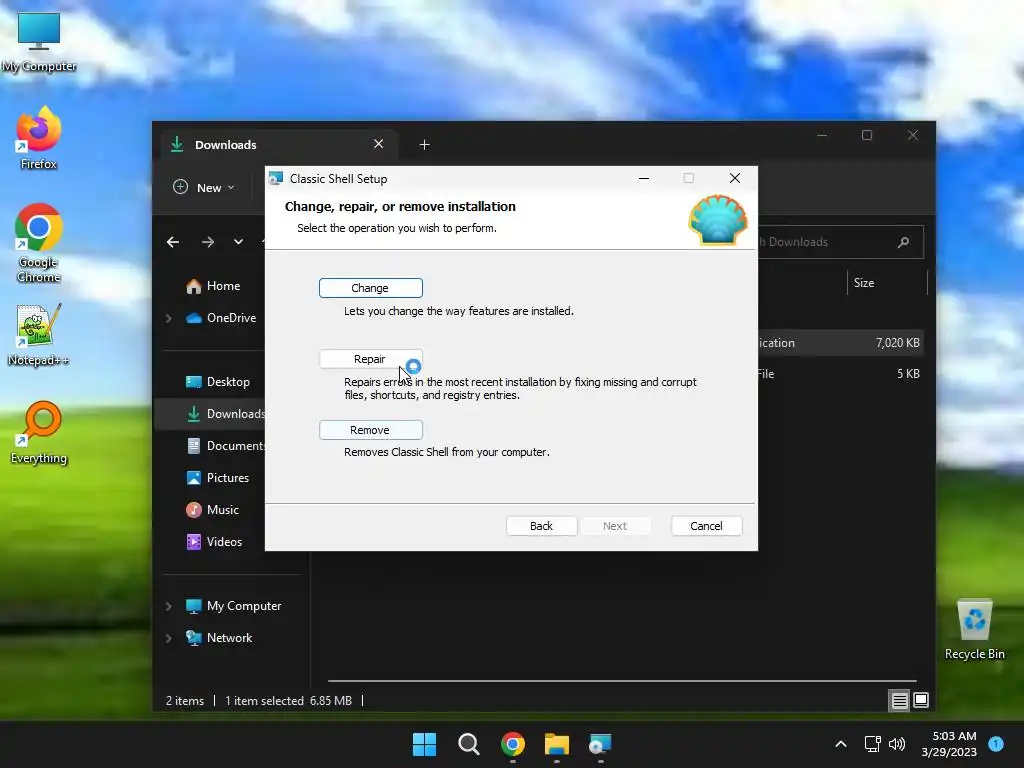This screenshot has width=1024, height=768.
Task: Select the file sized 5 KB
Action: point(839,374)
